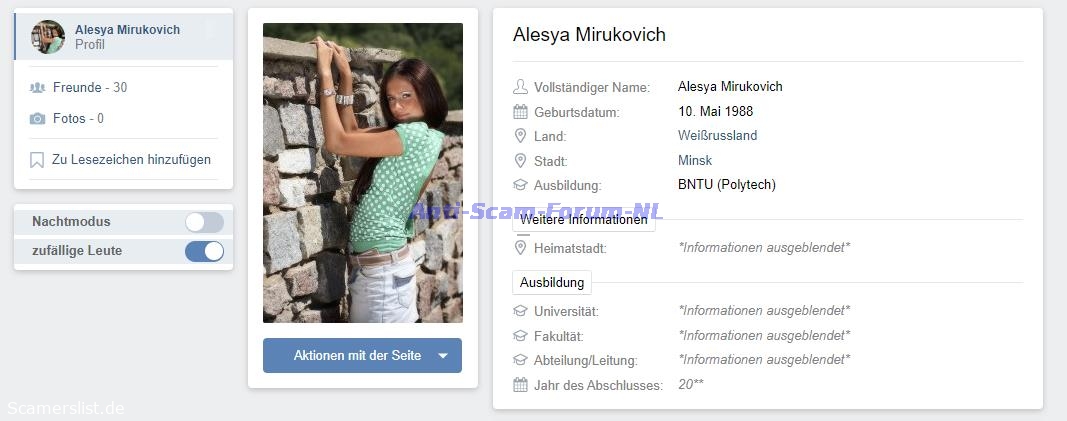Click the calendar icon beside Jahr des Abschlusses

pyautogui.click(x=520, y=385)
